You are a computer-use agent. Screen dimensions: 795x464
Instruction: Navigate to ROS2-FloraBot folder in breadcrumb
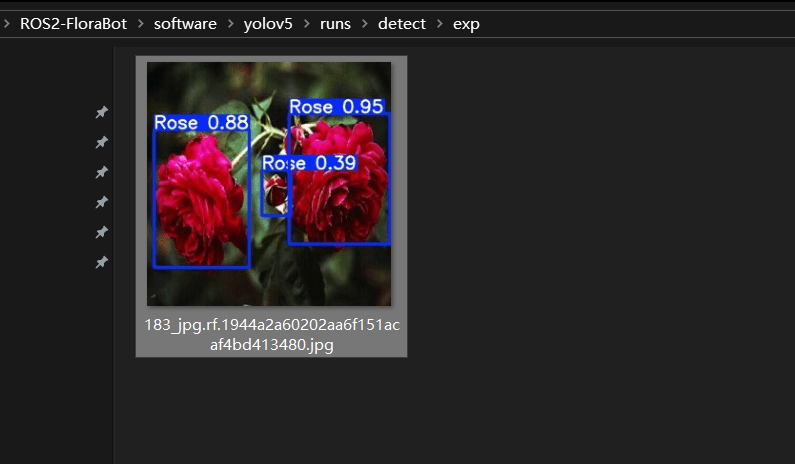[x=73, y=24]
